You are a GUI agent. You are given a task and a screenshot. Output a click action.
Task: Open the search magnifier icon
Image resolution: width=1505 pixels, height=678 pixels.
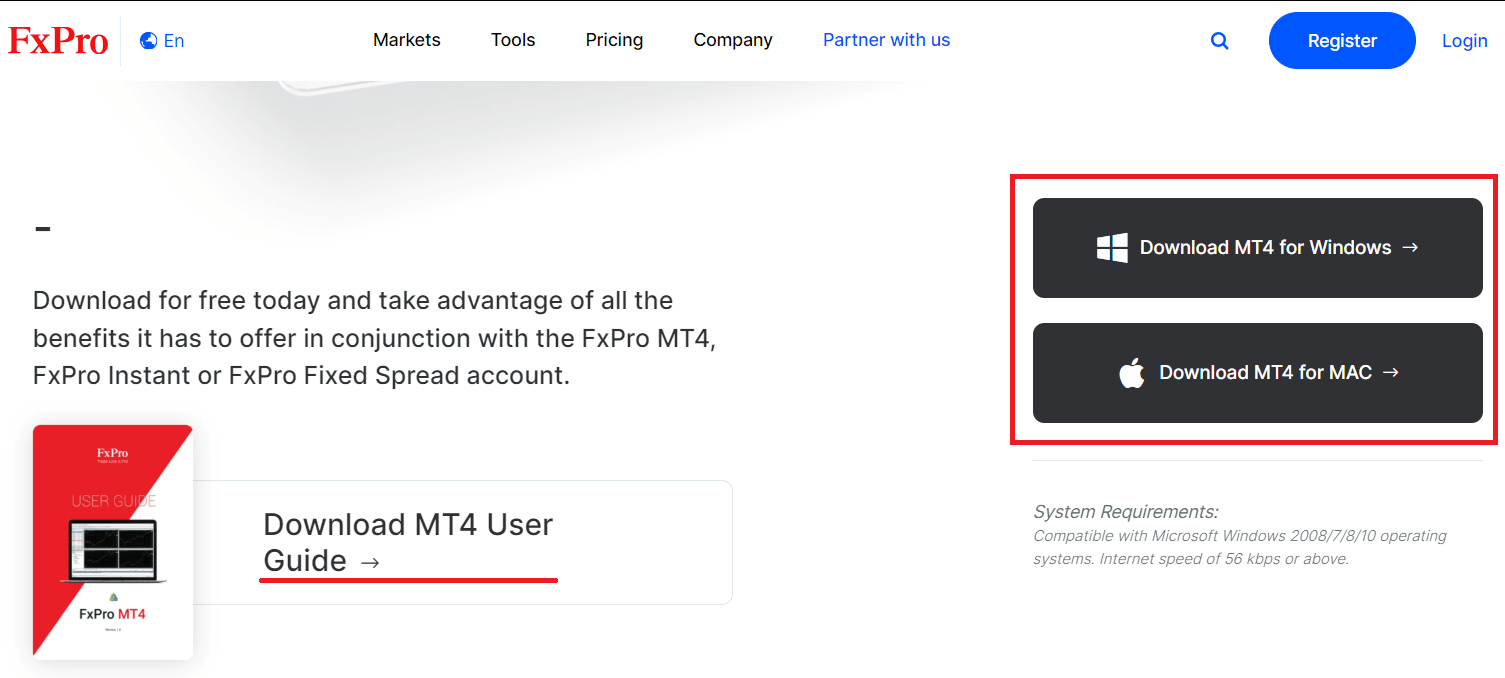click(x=1219, y=40)
